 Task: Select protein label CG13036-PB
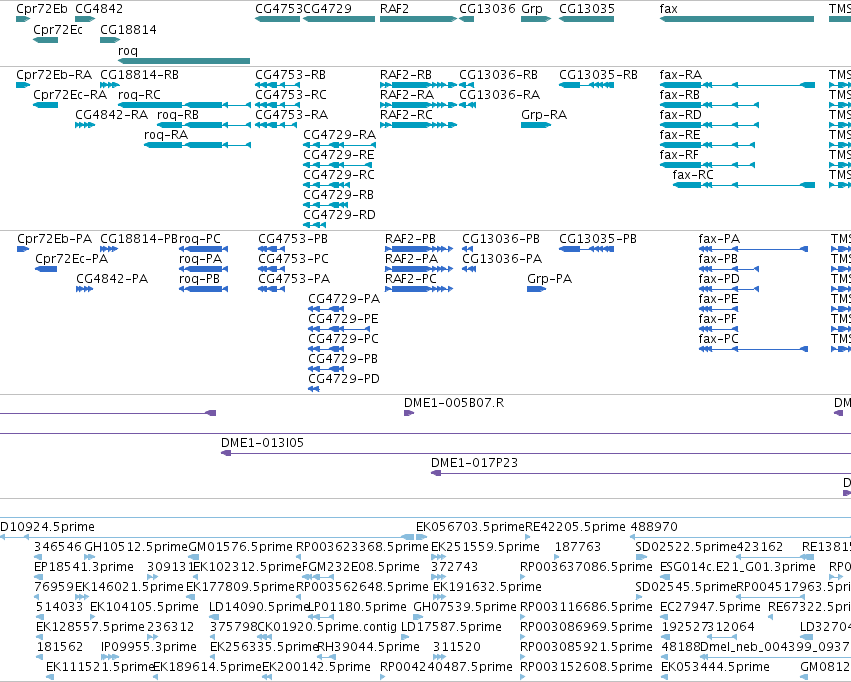(x=501, y=239)
